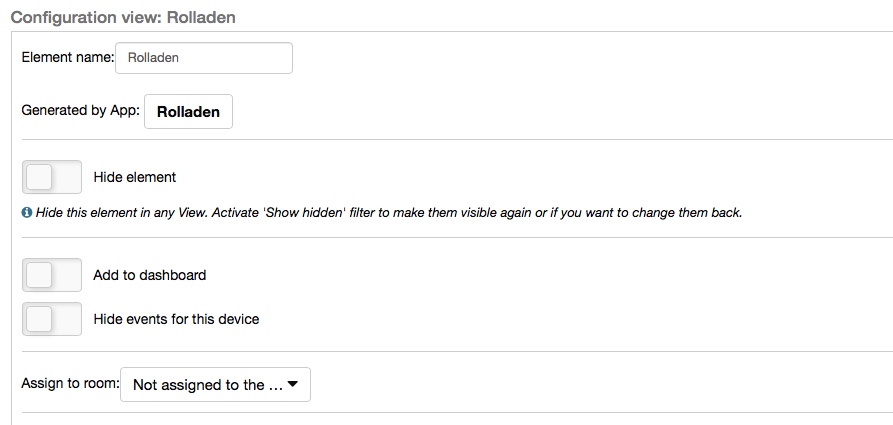The image size is (893, 425).
Task: Click the 'Hide events for this device' label
Action: pyautogui.click(x=176, y=319)
